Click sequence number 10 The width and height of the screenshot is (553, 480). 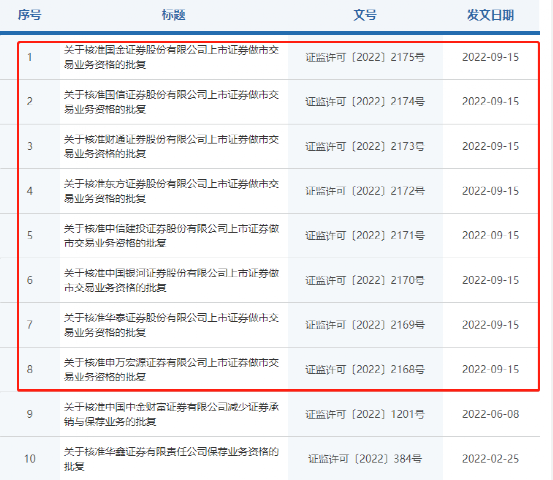pyautogui.click(x=30, y=459)
